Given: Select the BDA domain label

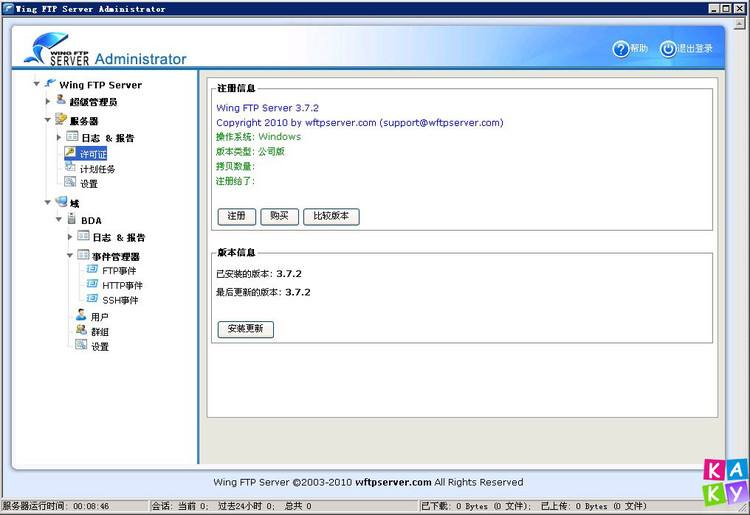Looking at the screenshot, I should [x=91, y=220].
